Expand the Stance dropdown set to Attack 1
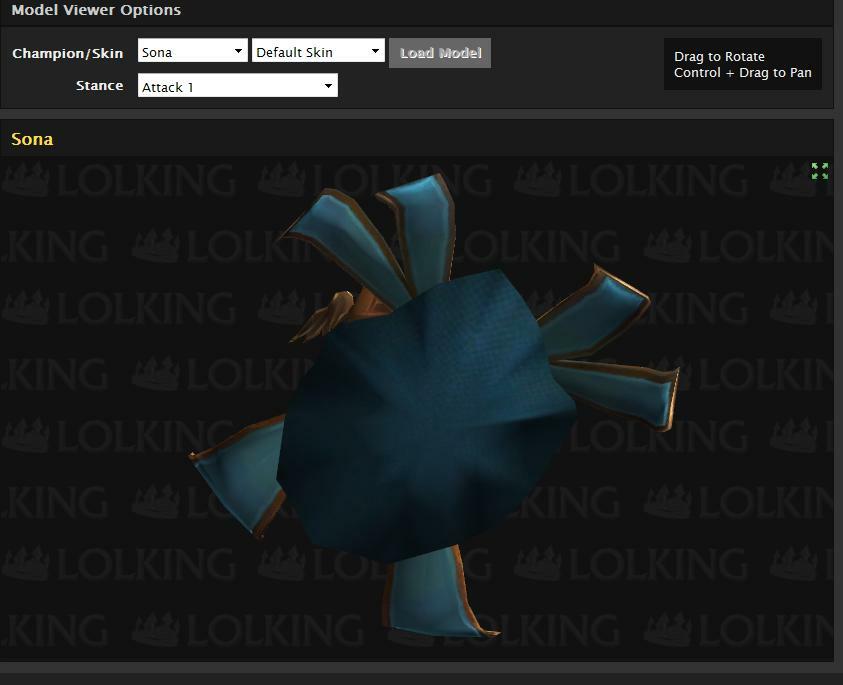843x685 pixels. tap(238, 87)
